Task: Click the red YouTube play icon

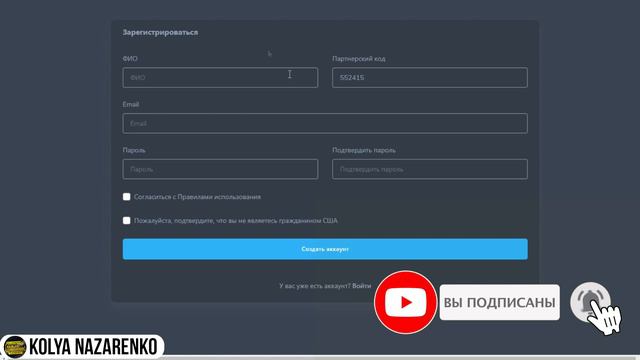Action: pyautogui.click(x=405, y=302)
